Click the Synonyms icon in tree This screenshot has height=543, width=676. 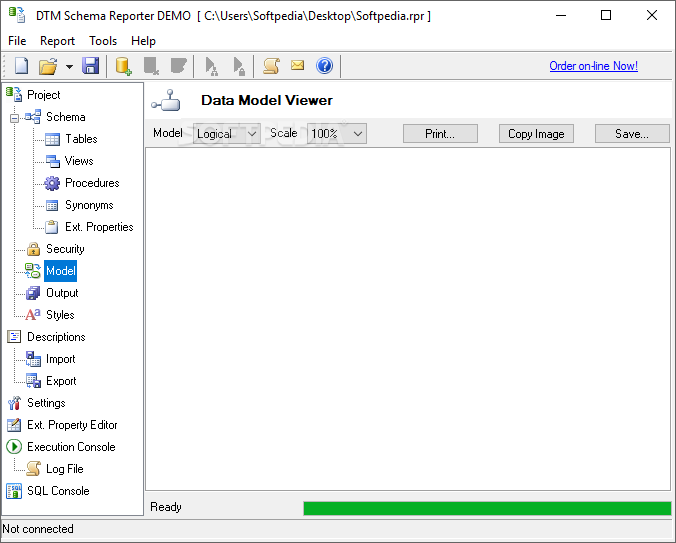coord(52,206)
